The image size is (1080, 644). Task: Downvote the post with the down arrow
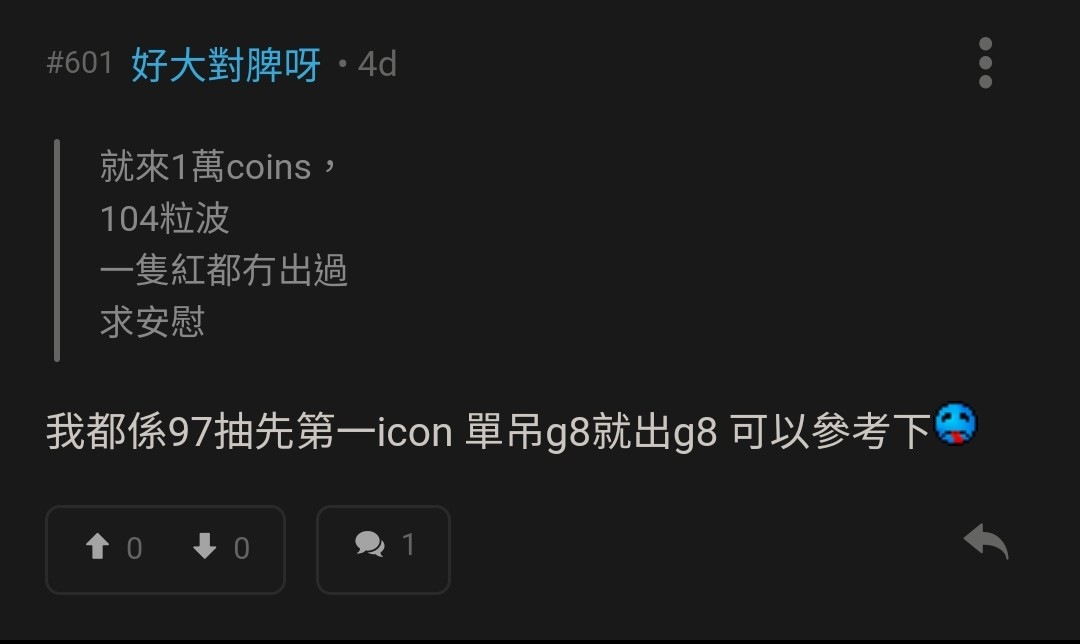tap(204, 546)
